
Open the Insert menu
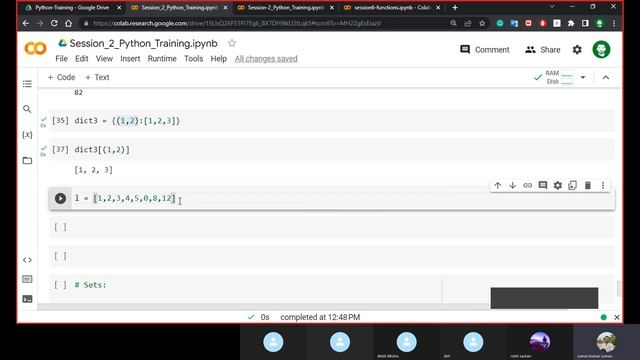tap(130, 59)
